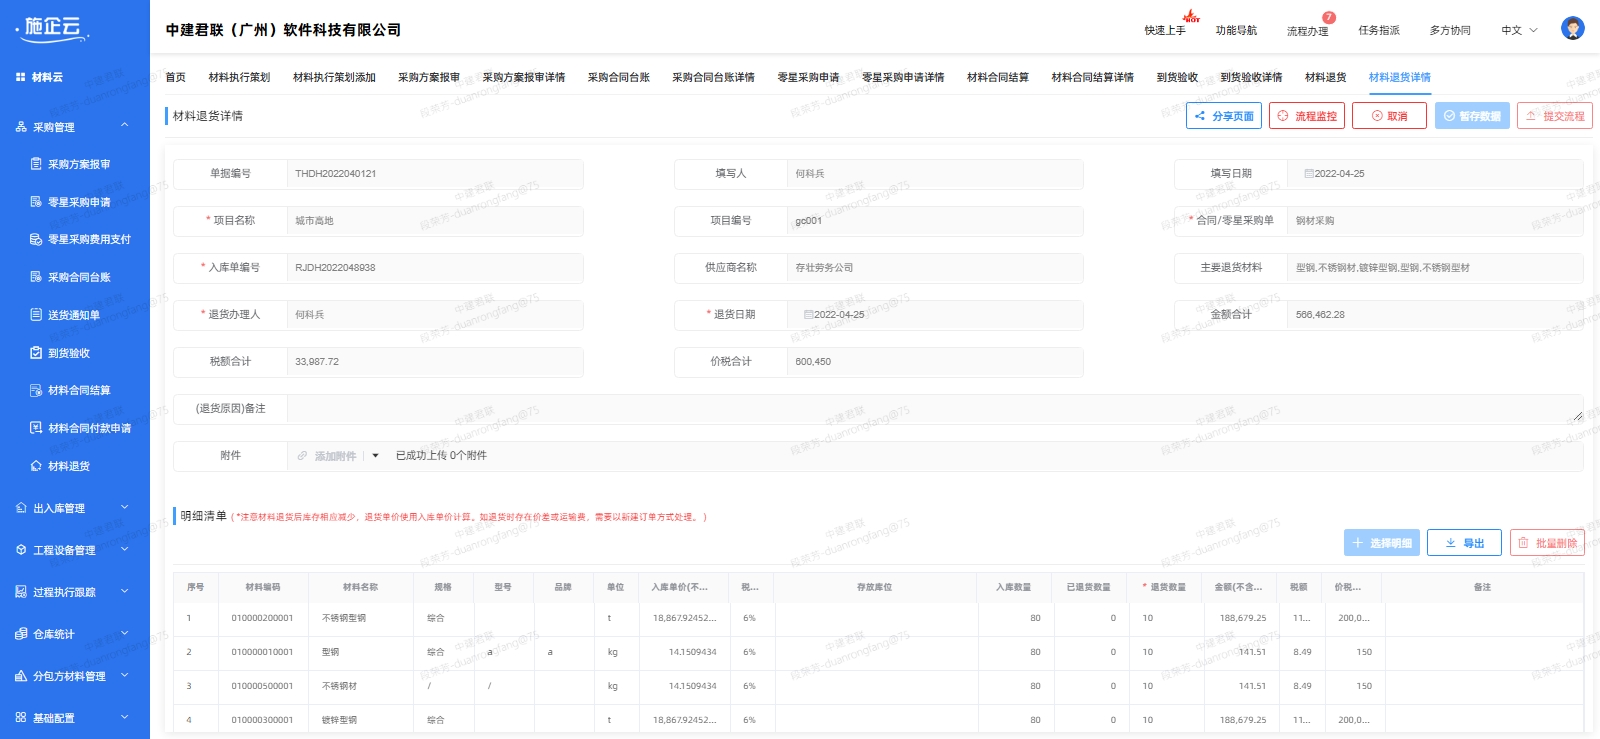Click the 入库单编号 field RJDH2022048938

point(435,268)
